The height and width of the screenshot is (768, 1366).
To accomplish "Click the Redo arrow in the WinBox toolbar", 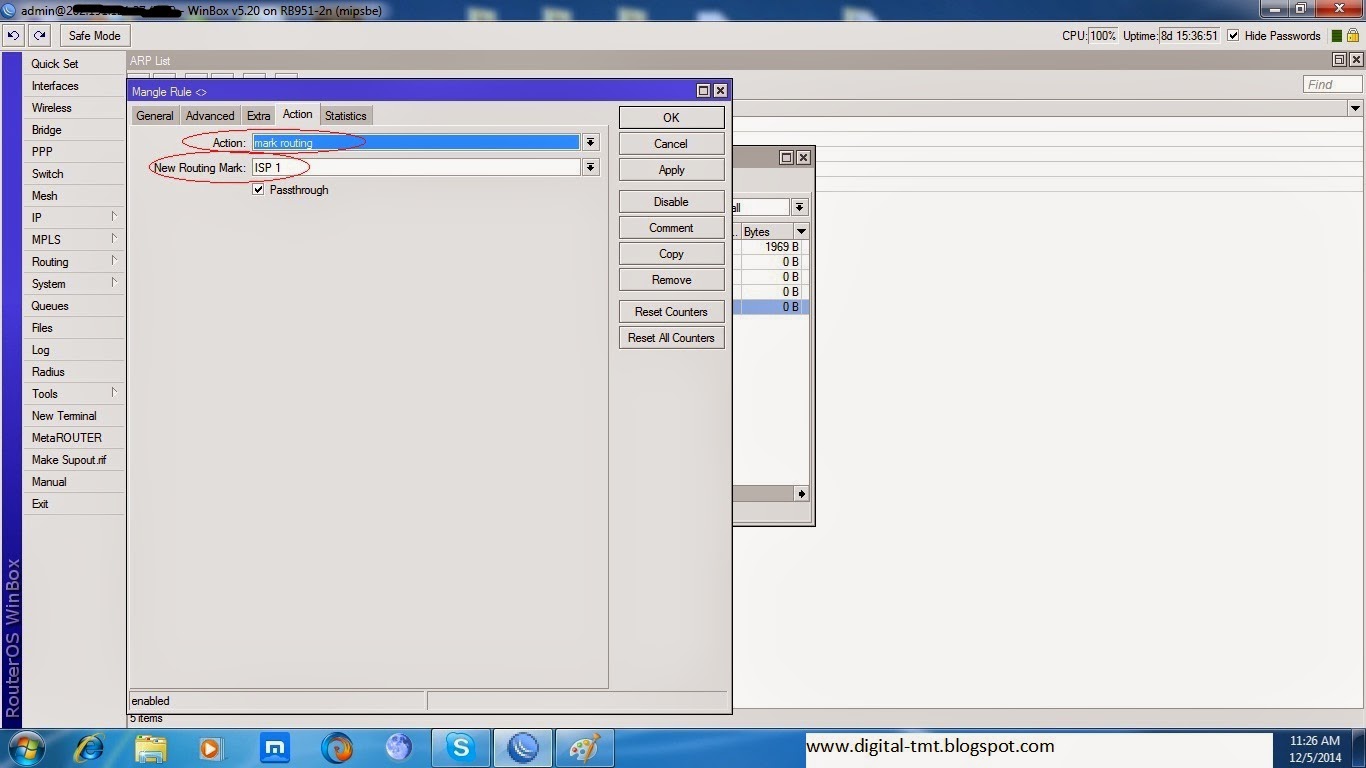I will coord(40,35).
